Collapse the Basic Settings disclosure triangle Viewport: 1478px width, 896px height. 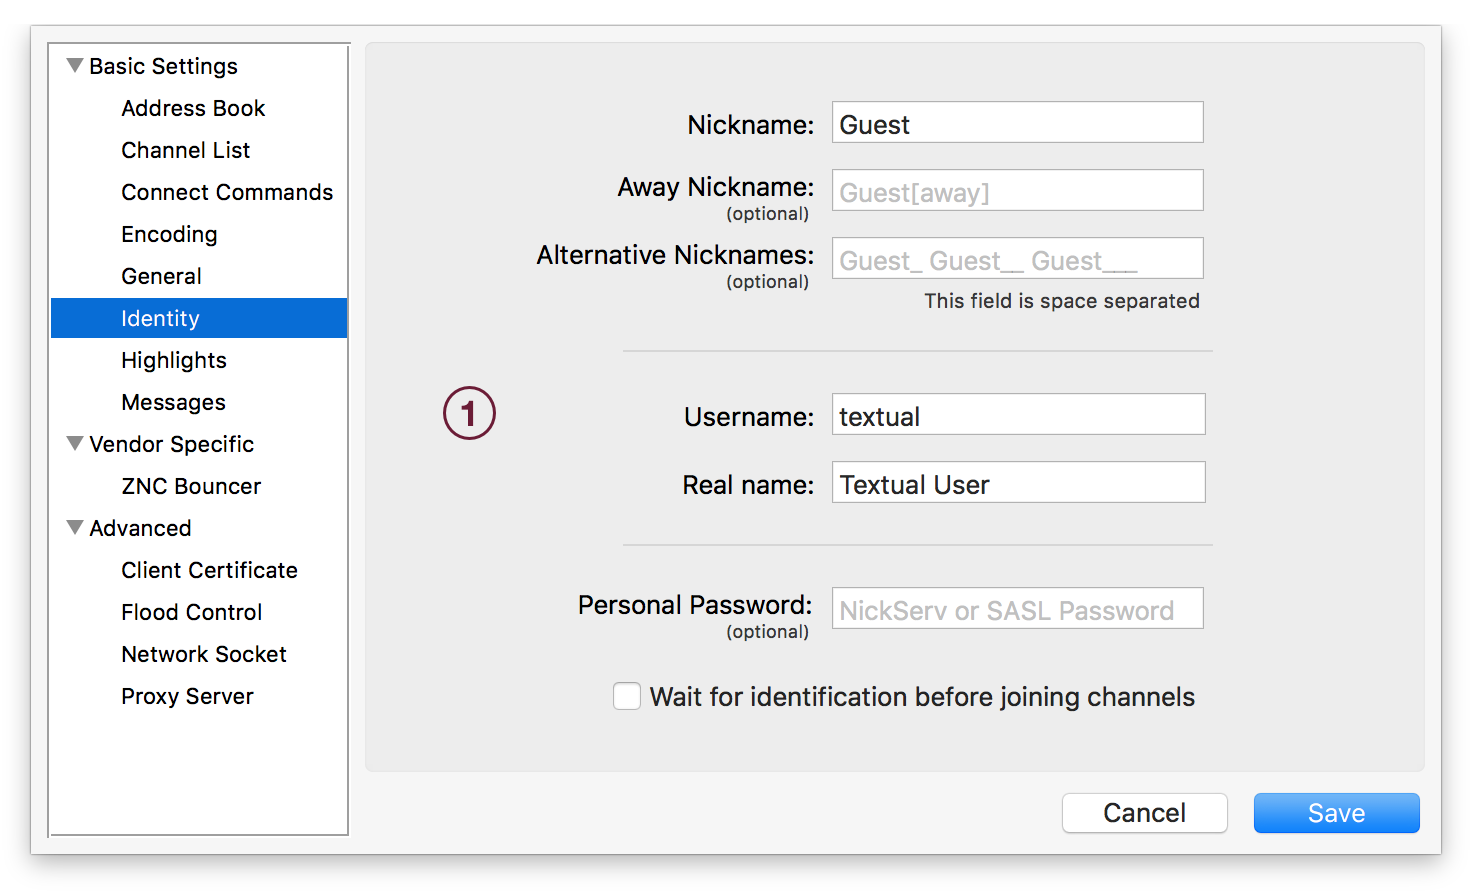[75, 66]
